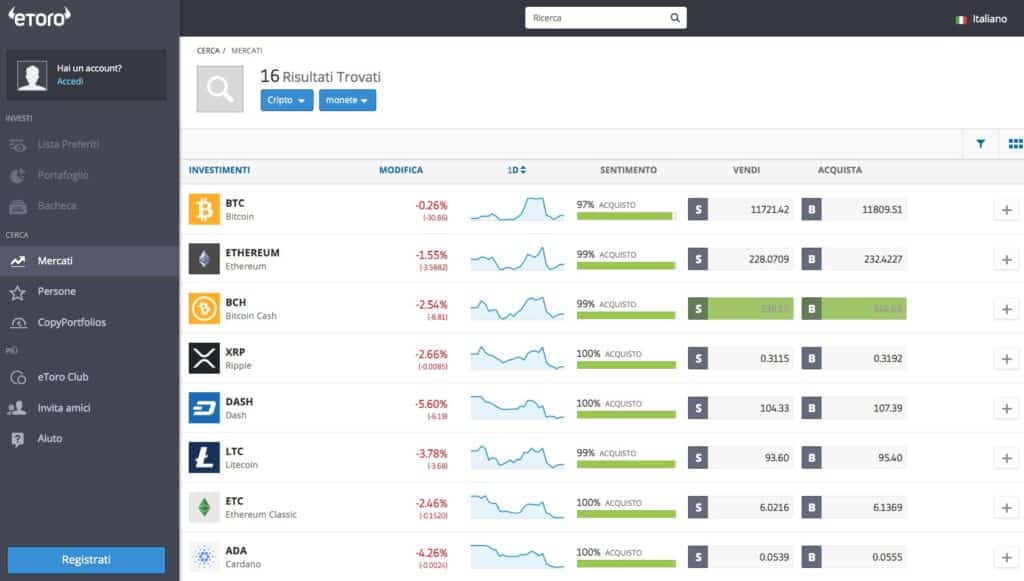Click the highlighted BCH buy button
Image resolution: width=1024 pixels, height=581 pixels.
click(854, 309)
